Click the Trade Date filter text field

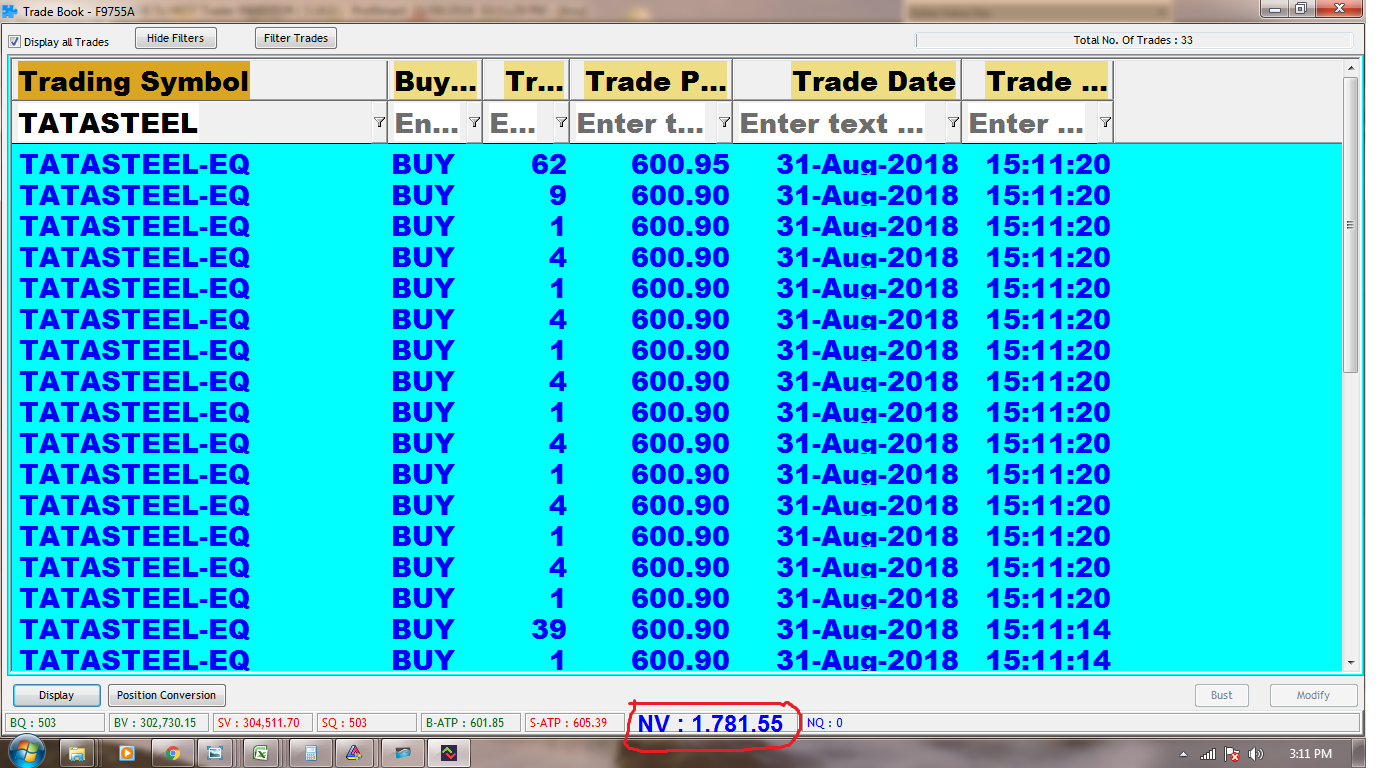[841, 123]
